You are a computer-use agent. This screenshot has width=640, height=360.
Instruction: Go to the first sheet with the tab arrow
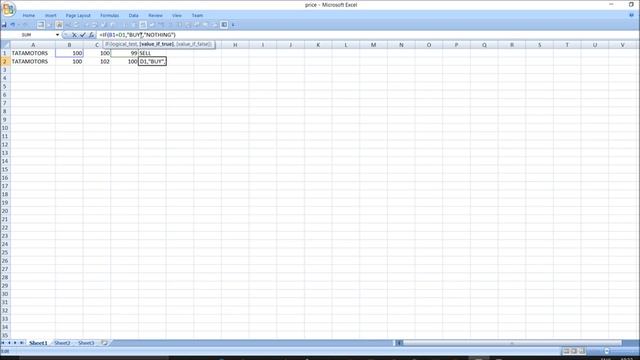pos(4,343)
